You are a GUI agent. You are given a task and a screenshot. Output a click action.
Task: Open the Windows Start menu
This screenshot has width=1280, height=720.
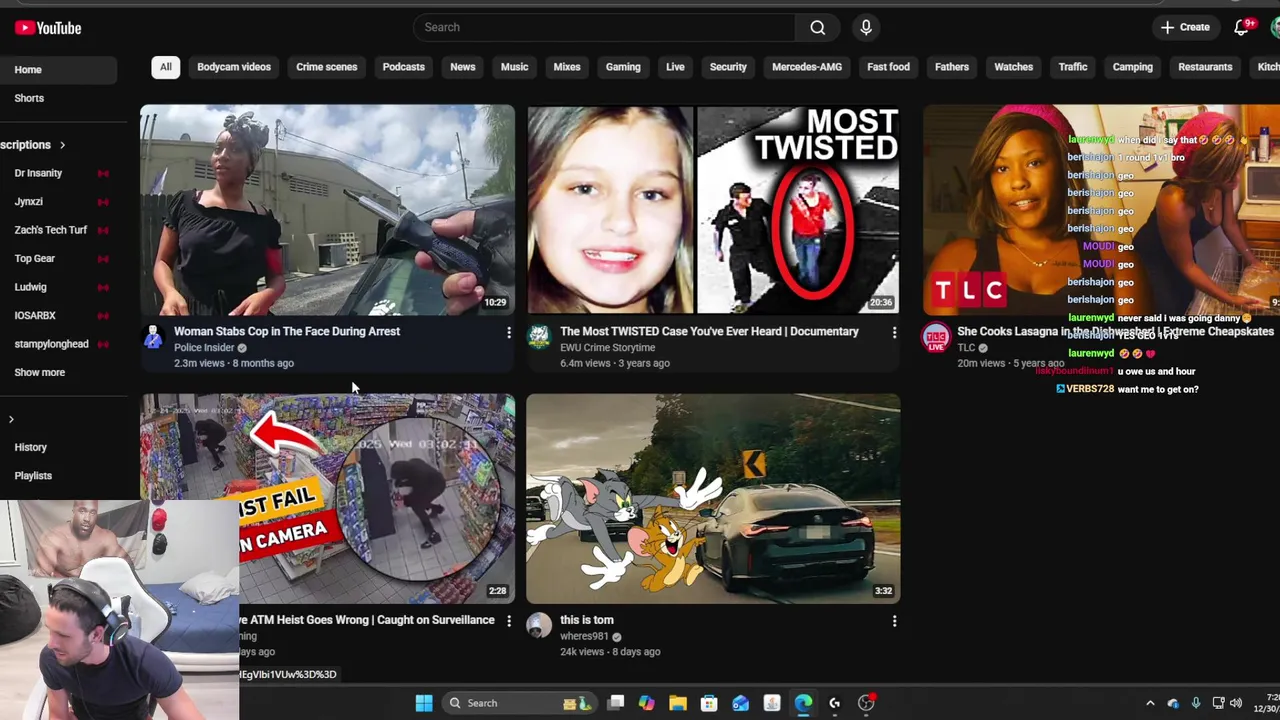pos(424,703)
